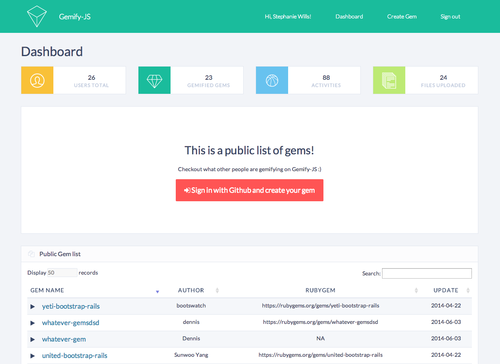Focus the Search input field
This screenshot has height=364, width=500.
point(427,273)
